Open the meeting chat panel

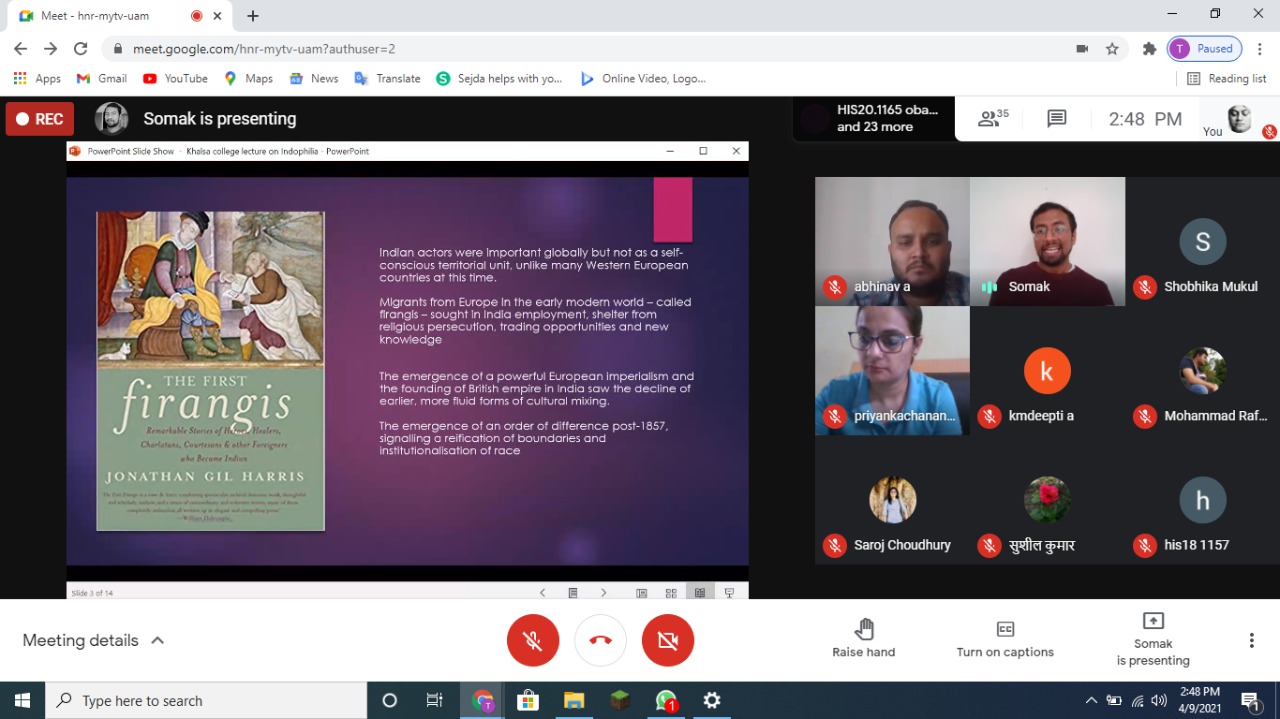click(1056, 119)
